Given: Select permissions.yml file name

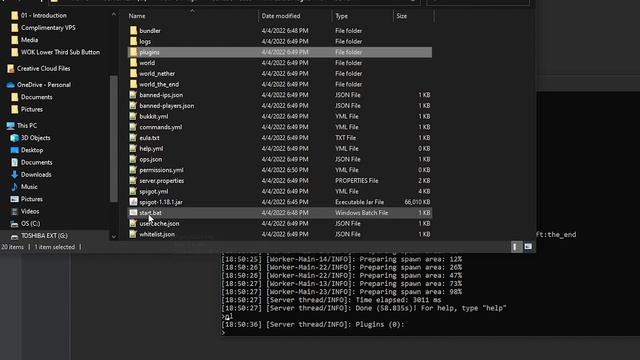Looking at the screenshot, I should 161,170.
